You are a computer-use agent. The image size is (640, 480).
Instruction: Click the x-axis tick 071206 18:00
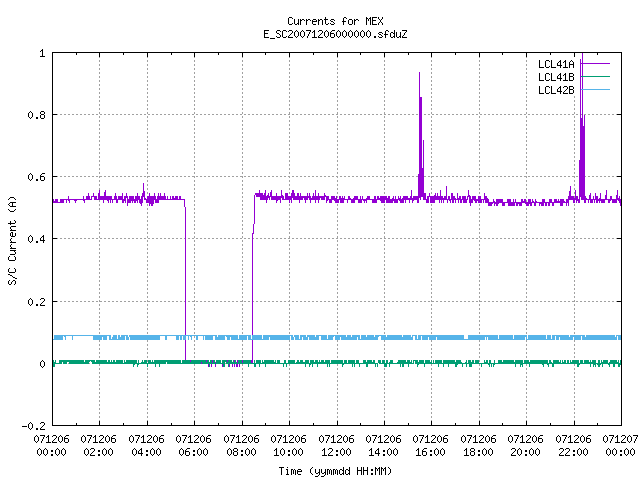478,446
